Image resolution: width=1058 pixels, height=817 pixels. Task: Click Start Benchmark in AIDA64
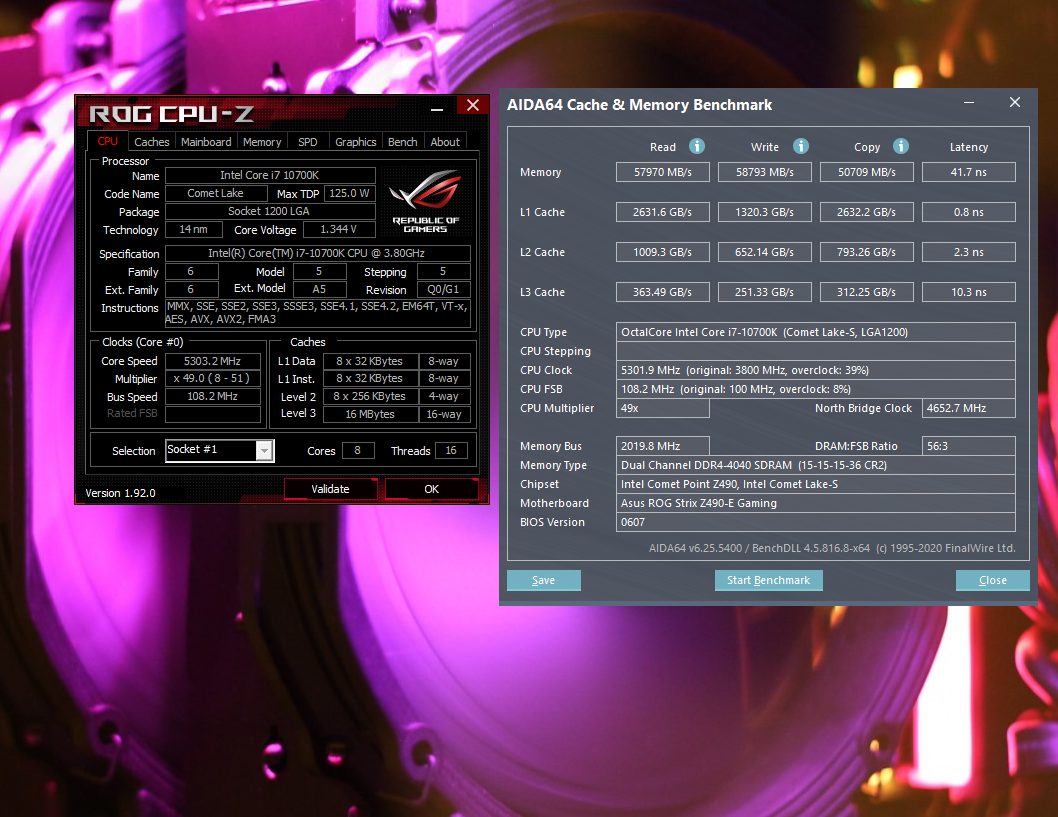(x=769, y=580)
